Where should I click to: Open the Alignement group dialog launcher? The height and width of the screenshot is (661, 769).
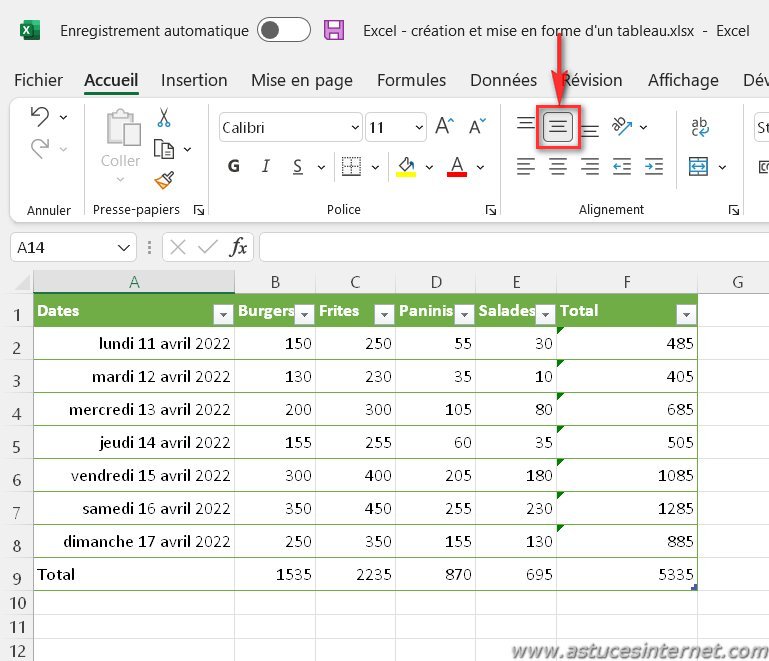pyautogui.click(x=734, y=210)
